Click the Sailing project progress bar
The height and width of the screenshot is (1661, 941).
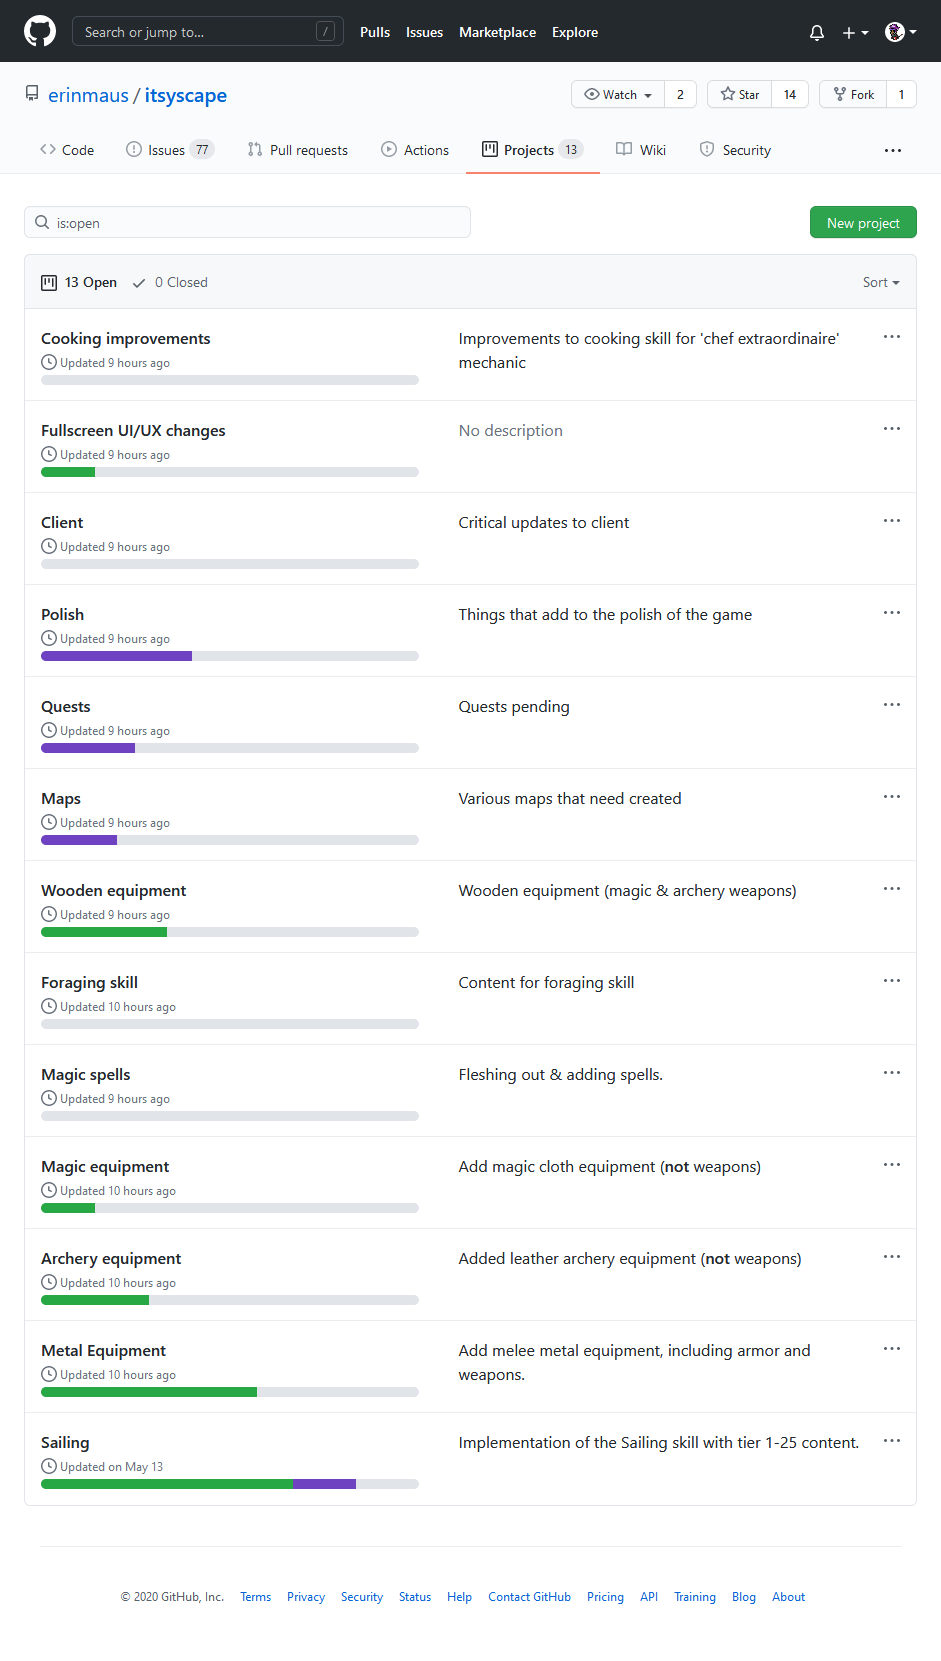229,1484
